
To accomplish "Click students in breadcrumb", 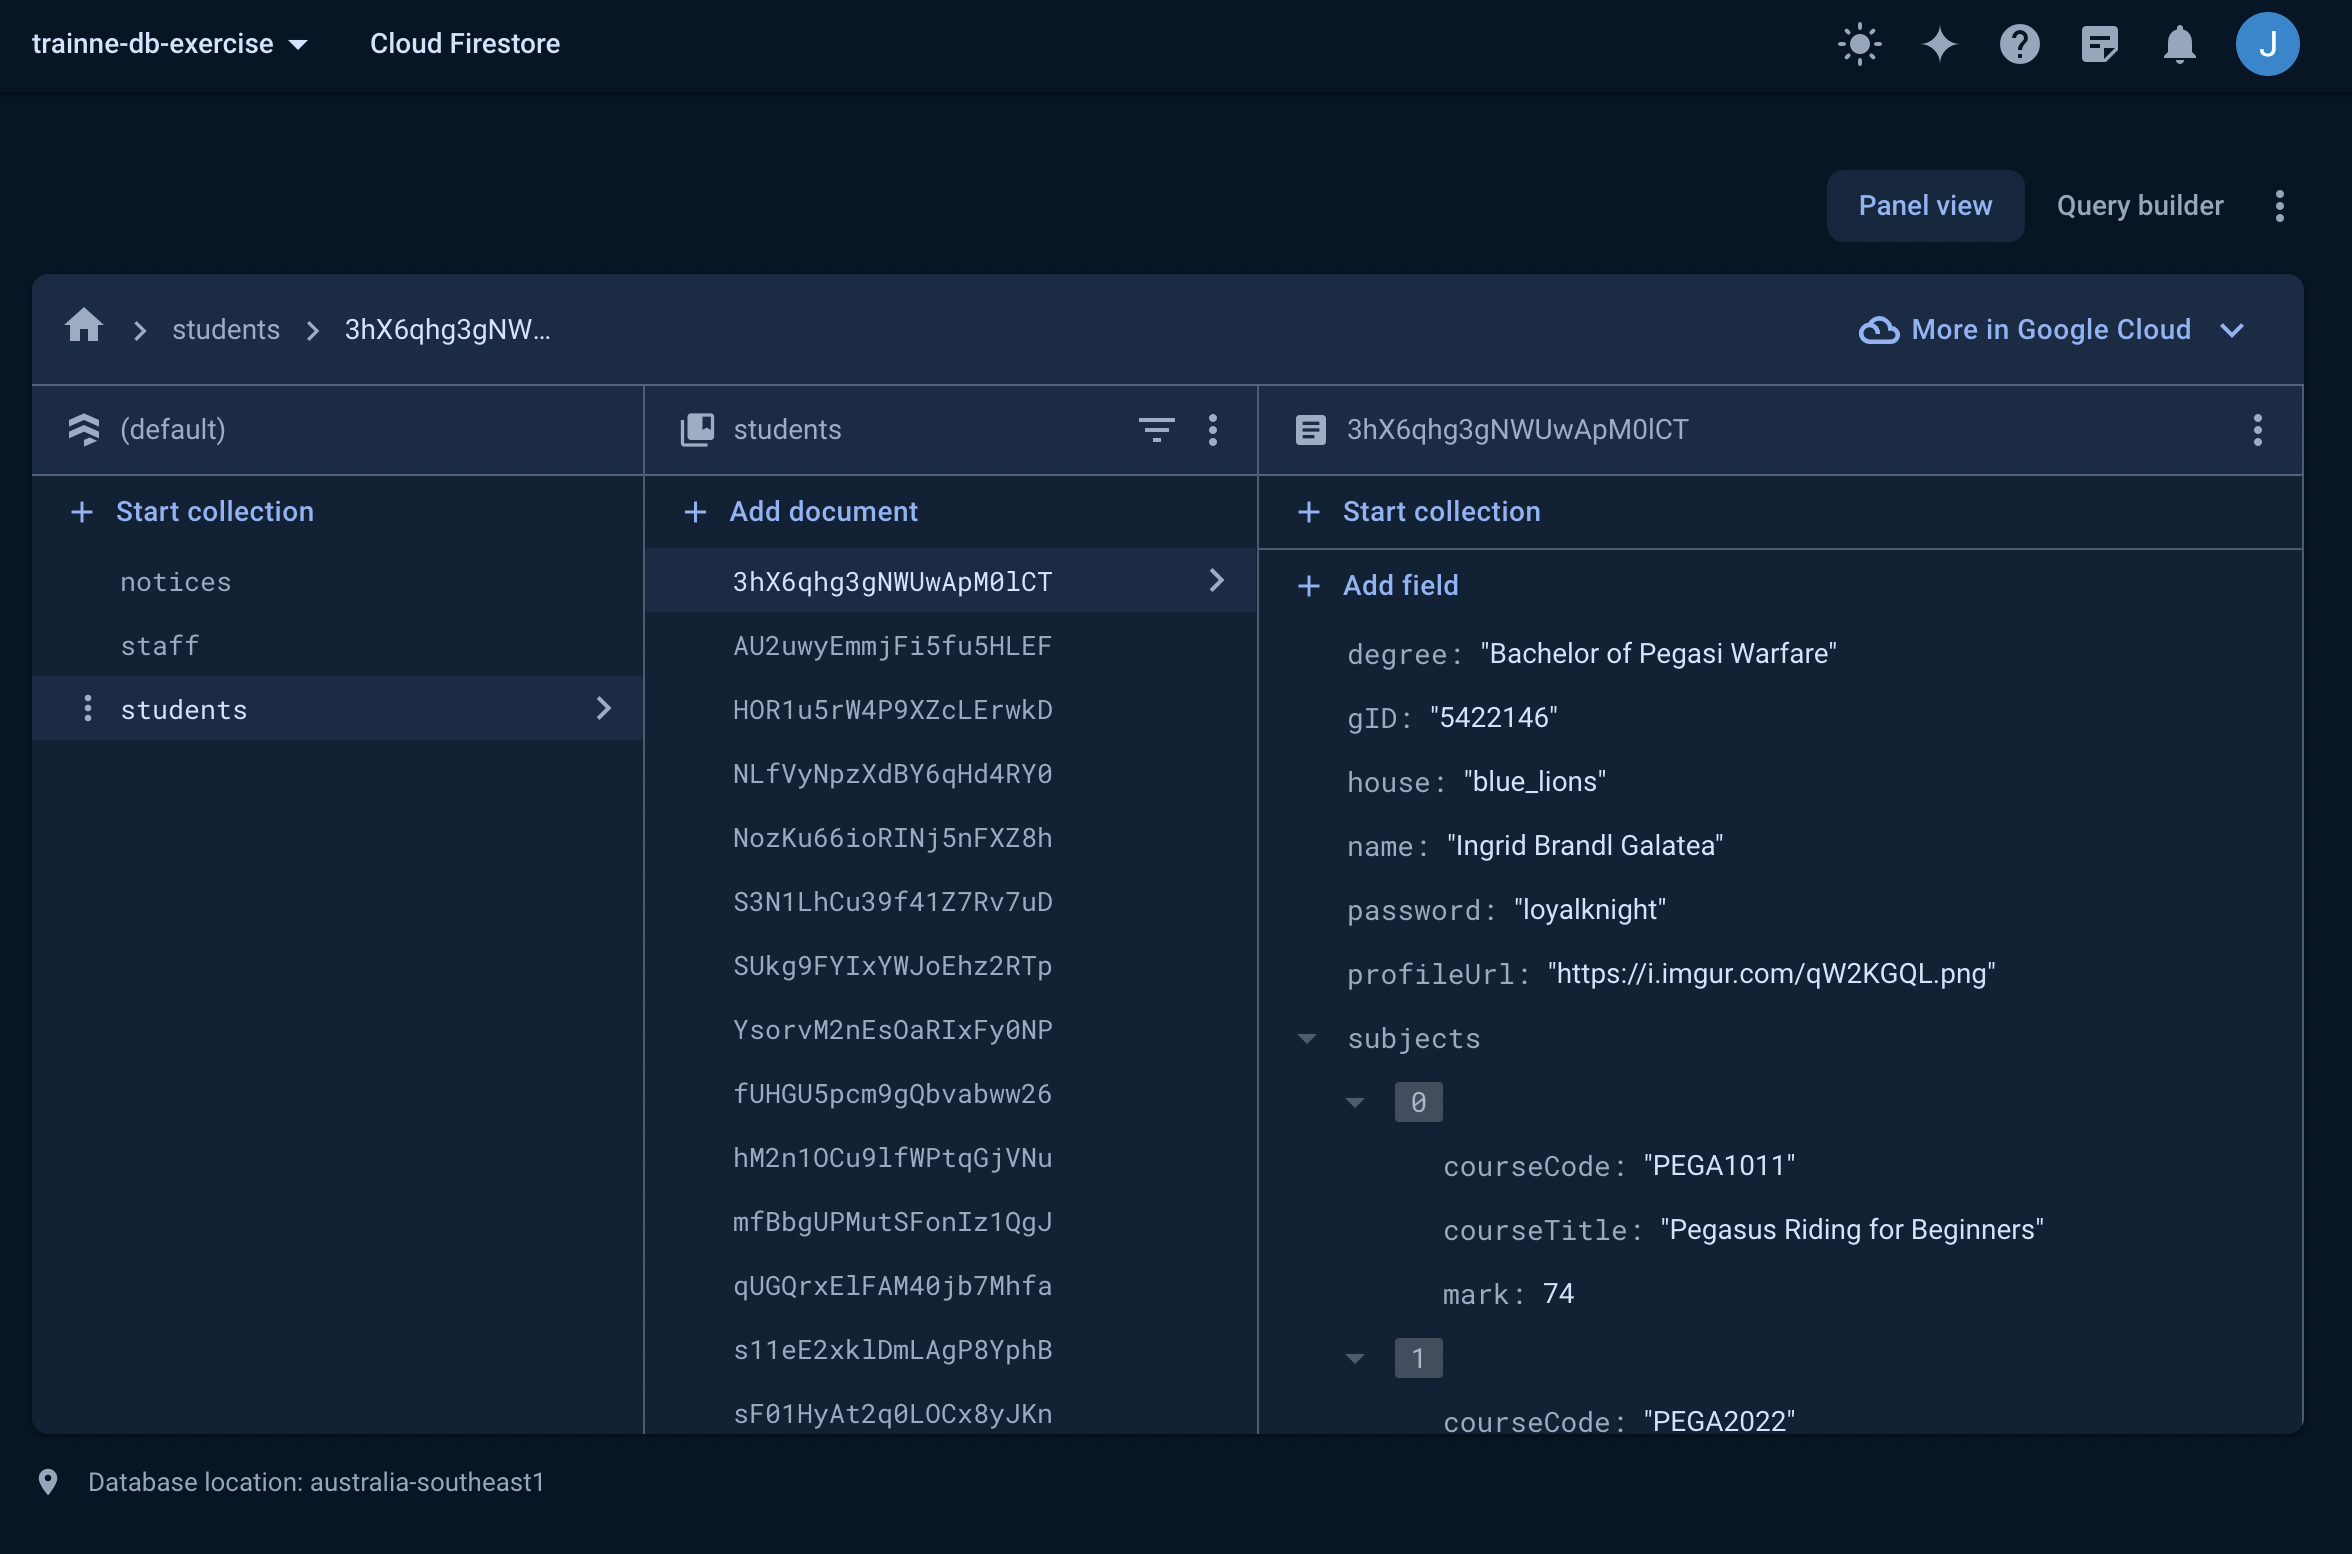I will point(226,330).
